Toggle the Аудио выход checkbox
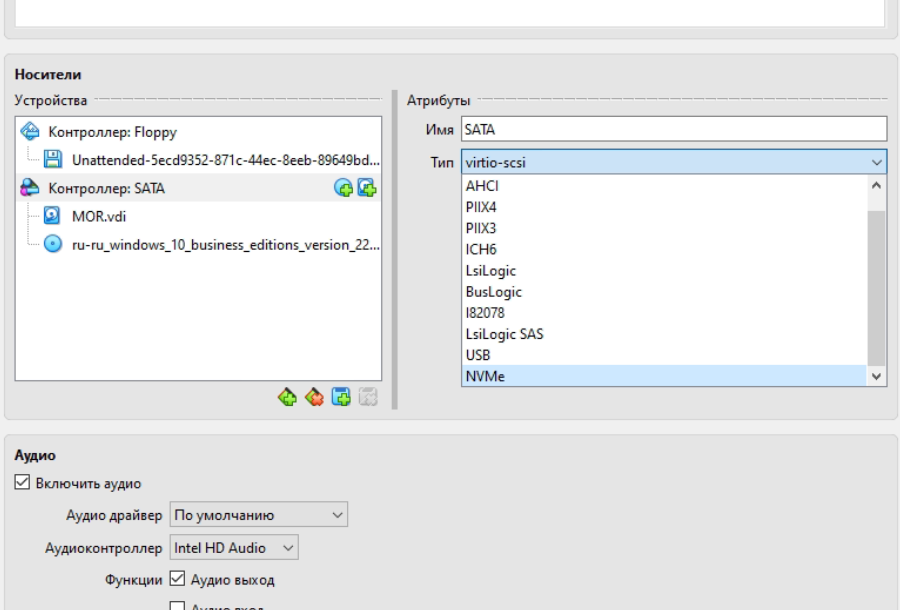900x610 pixels. click(178, 579)
